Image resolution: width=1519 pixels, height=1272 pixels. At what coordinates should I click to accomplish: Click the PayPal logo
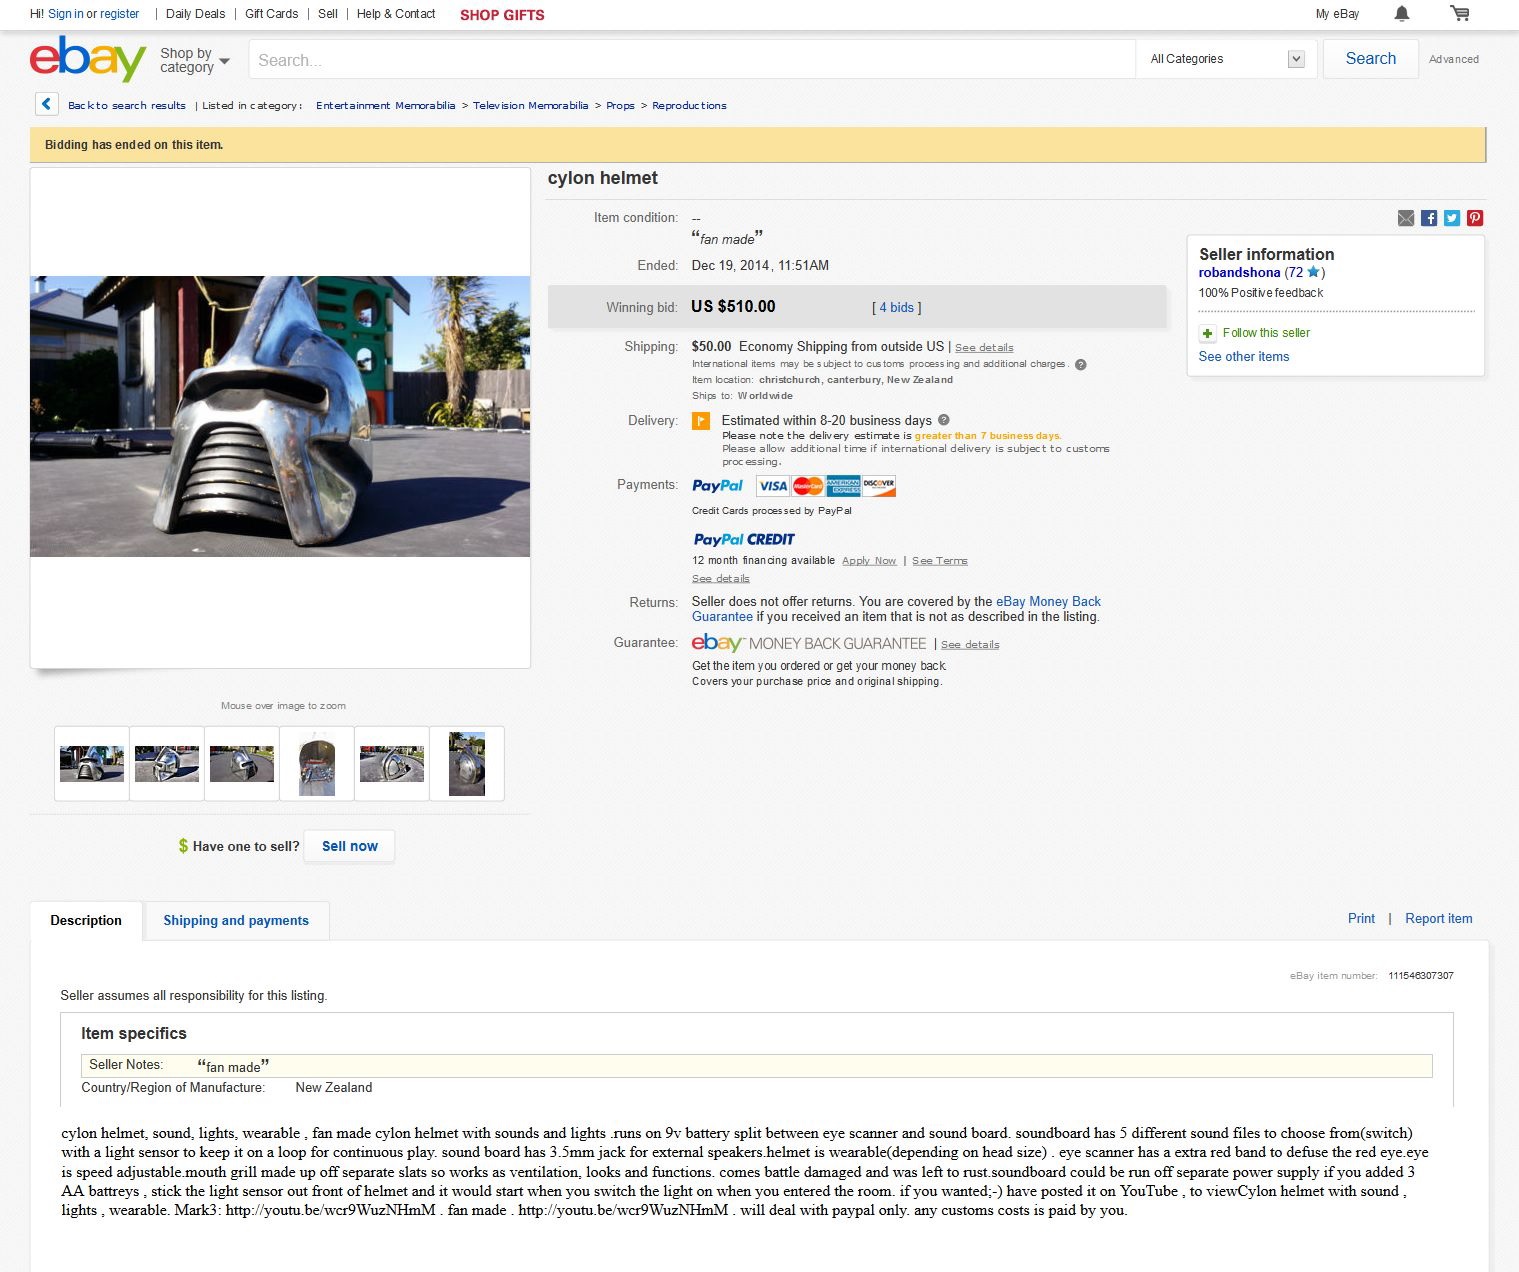[x=718, y=486]
